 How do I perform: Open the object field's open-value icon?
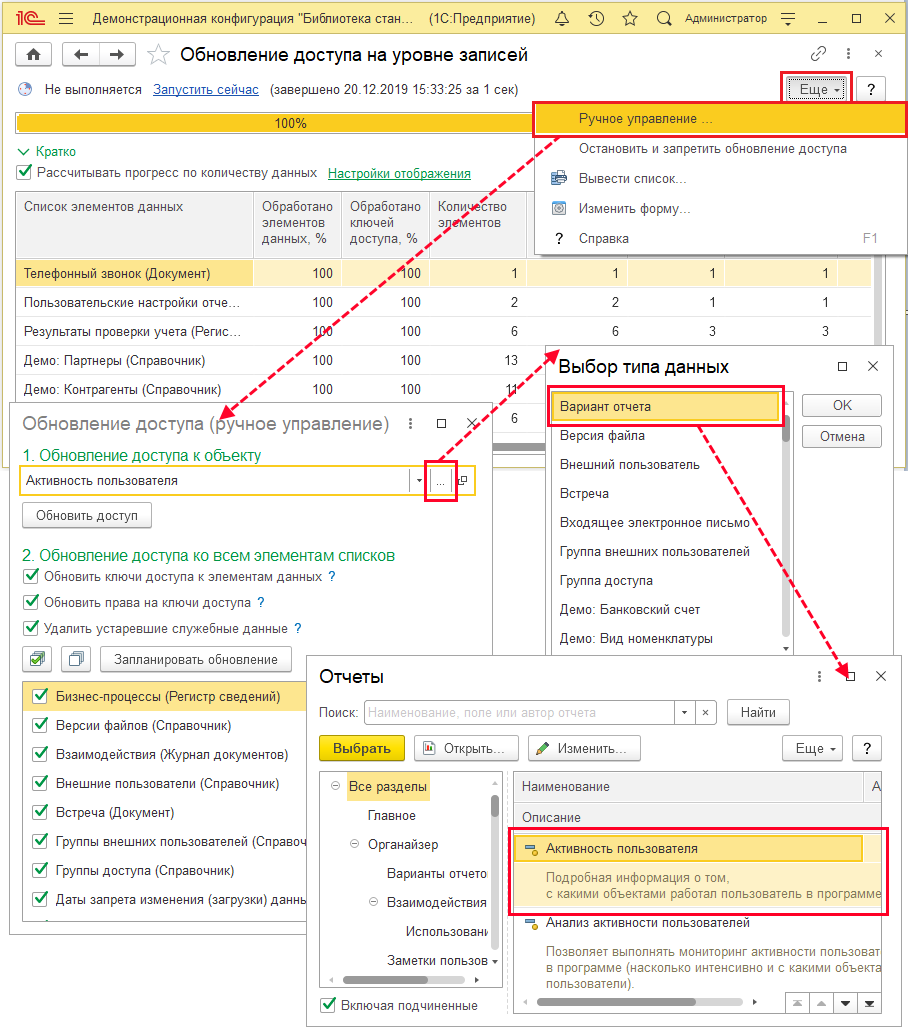[x=463, y=481]
